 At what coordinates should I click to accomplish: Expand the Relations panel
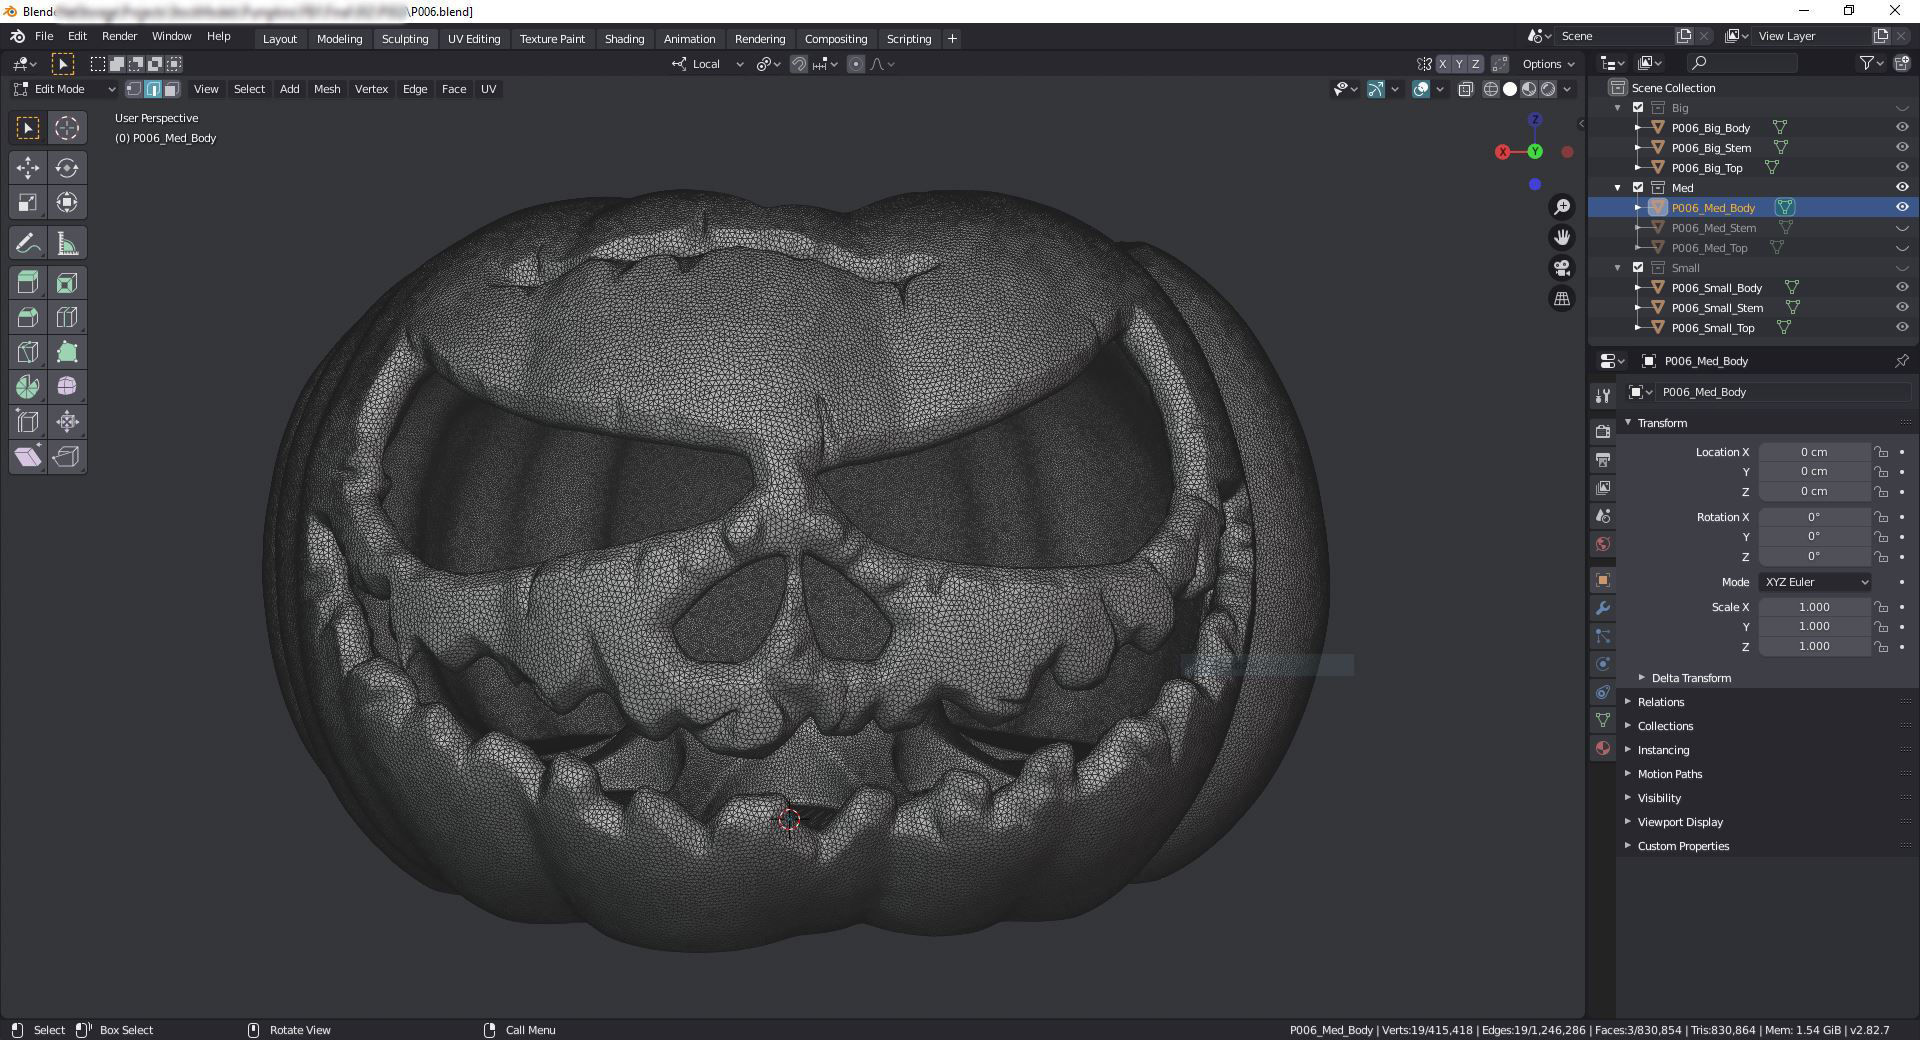(1660, 702)
